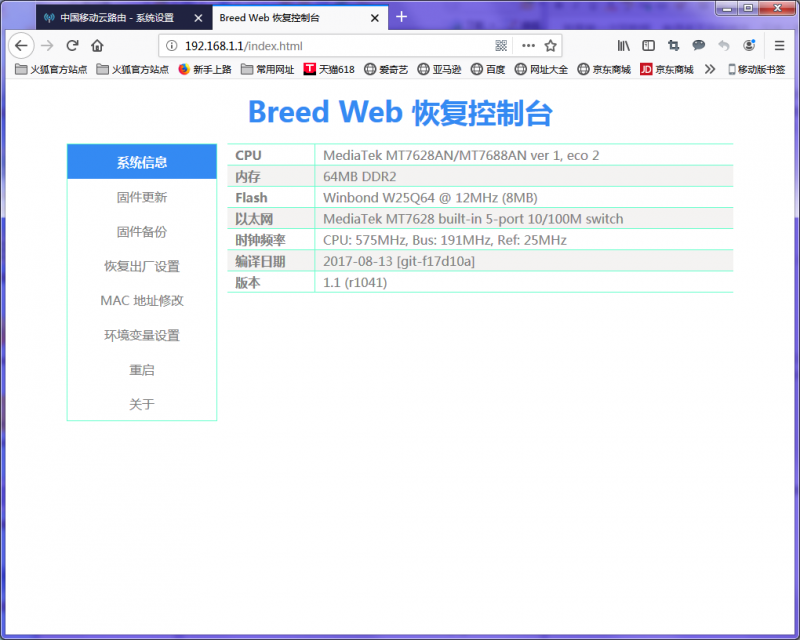Screen dimensions: 800x640
Task: Open the page actions three-dot menu
Action: tap(528, 46)
